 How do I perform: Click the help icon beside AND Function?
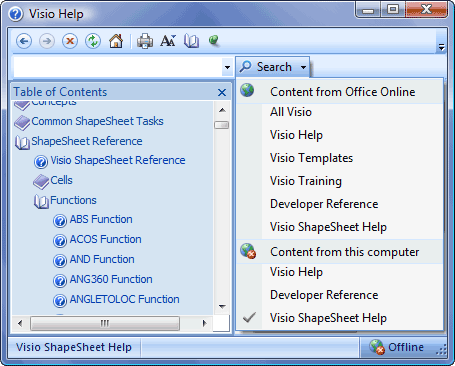[60, 261]
